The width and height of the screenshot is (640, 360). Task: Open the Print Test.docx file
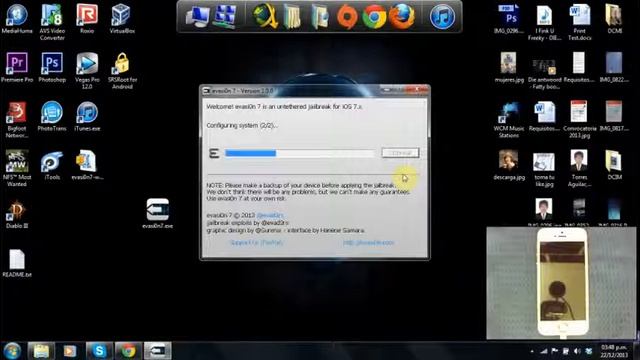click(579, 22)
